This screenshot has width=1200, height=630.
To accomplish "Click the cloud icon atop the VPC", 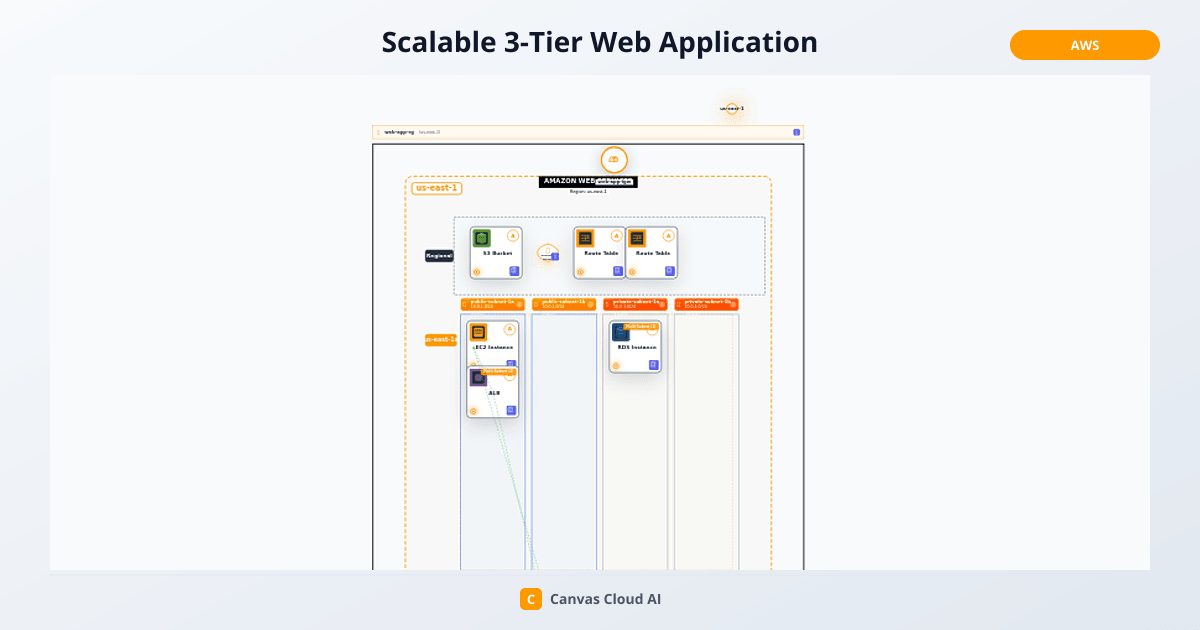I will pos(614,160).
